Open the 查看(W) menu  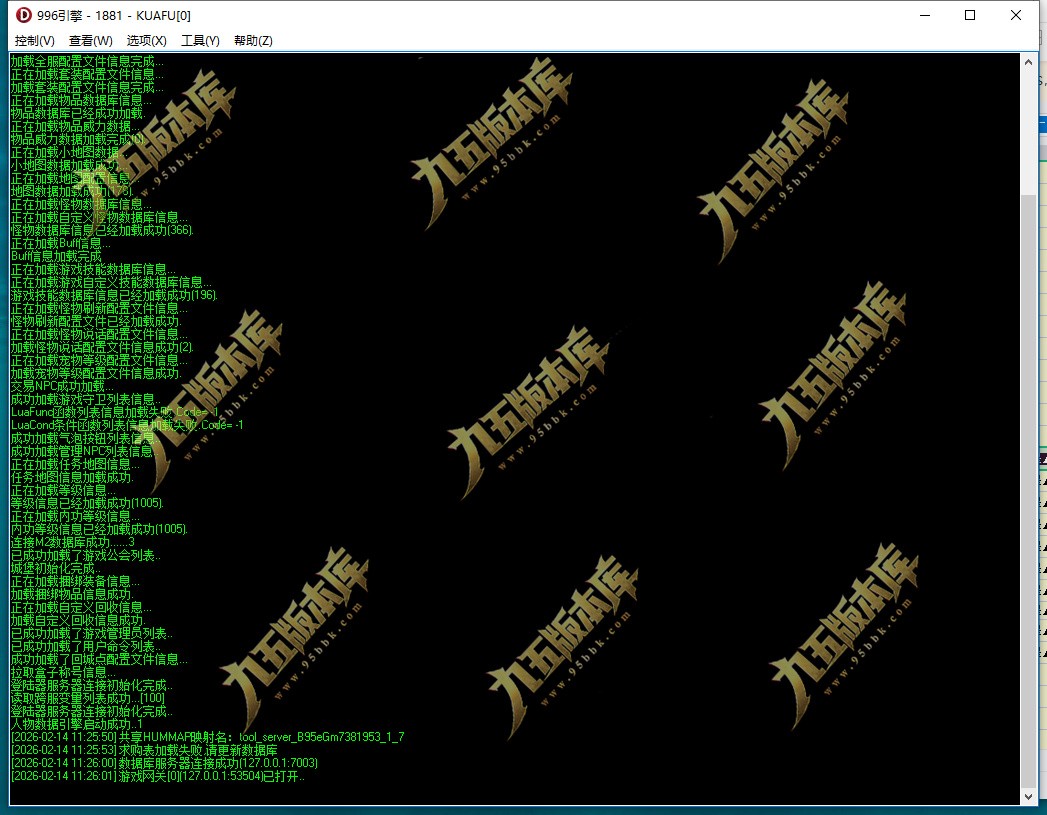coord(91,41)
